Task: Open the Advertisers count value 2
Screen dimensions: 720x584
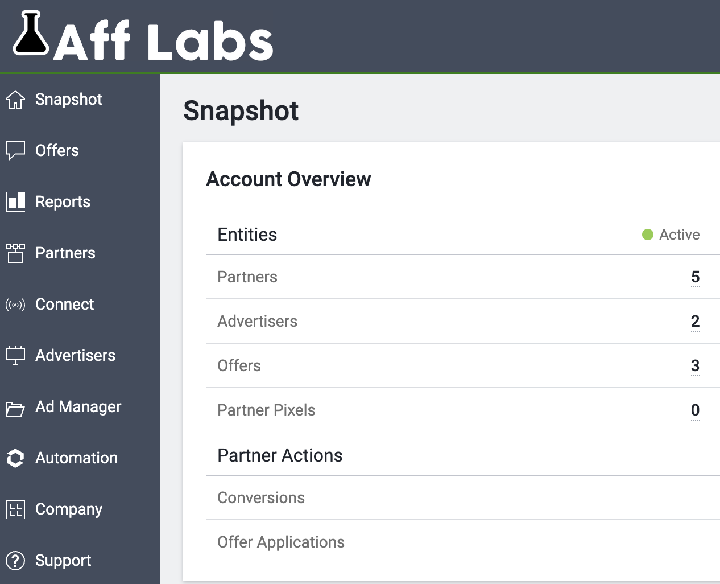Action: point(695,322)
